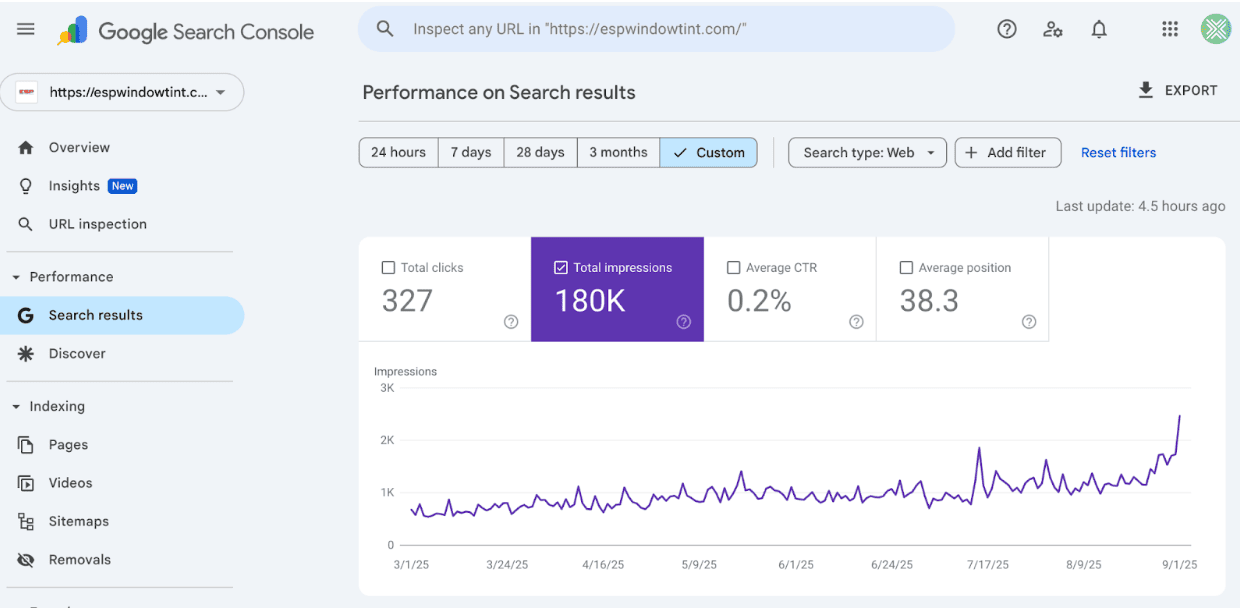Collapse the Indexing section
Image resolution: width=1240 pixels, height=608 pixels.
point(16,407)
